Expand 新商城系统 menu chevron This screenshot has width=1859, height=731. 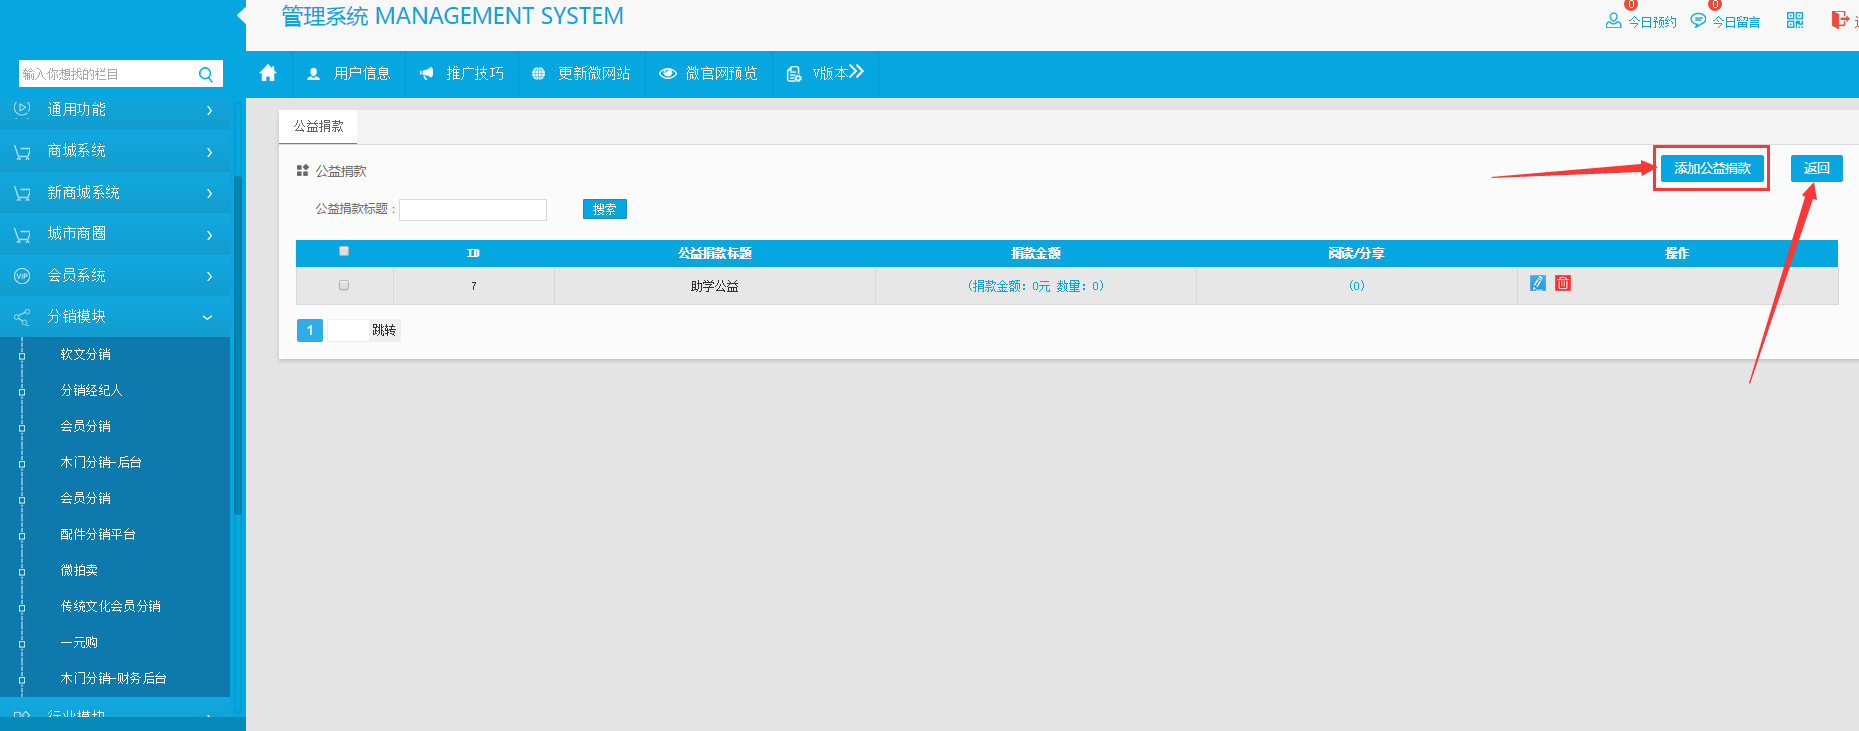(209, 193)
